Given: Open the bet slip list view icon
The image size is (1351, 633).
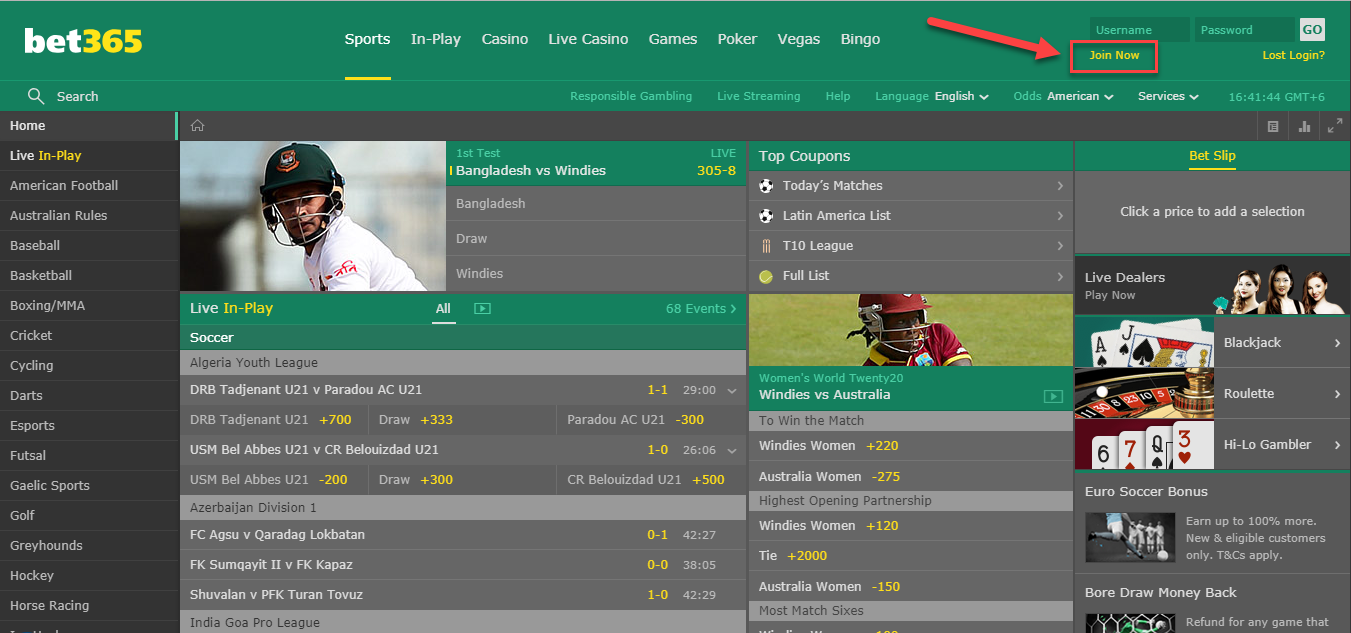Looking at the screenshot, I should click(x=1273, y=126).
